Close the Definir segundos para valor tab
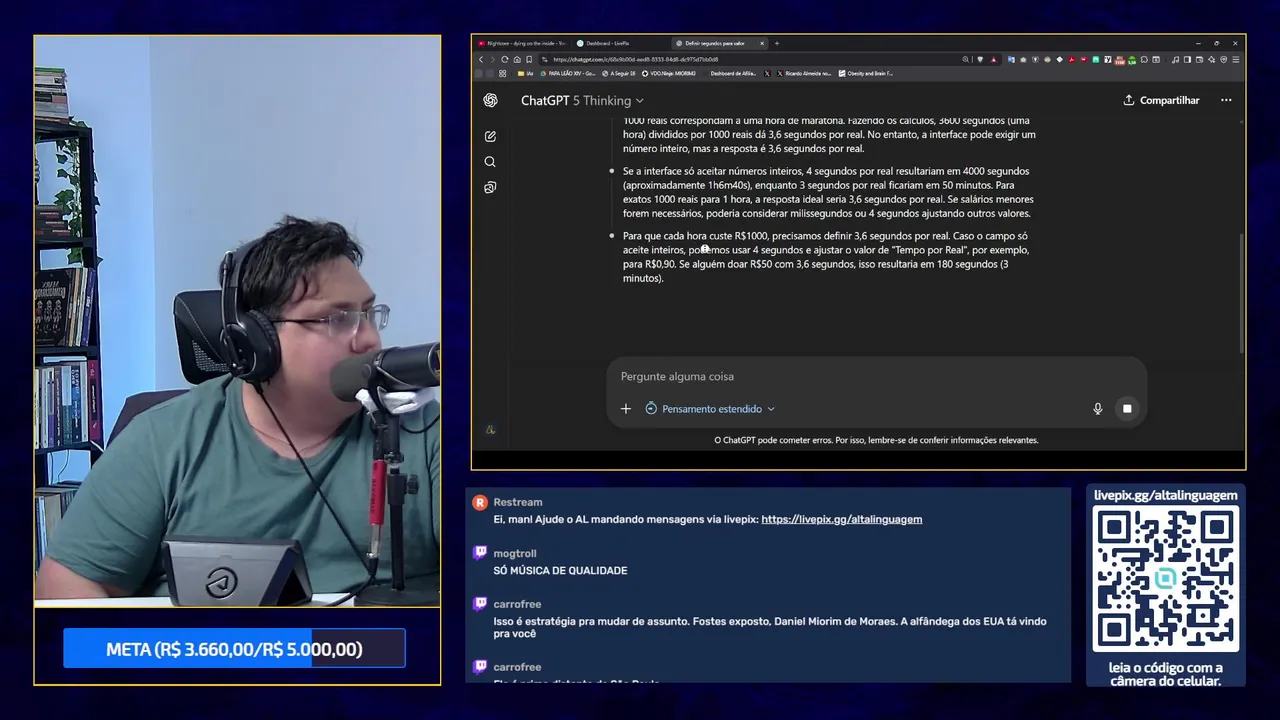Viewport: 1280px width, 720px height. click(x=762, y=43)
